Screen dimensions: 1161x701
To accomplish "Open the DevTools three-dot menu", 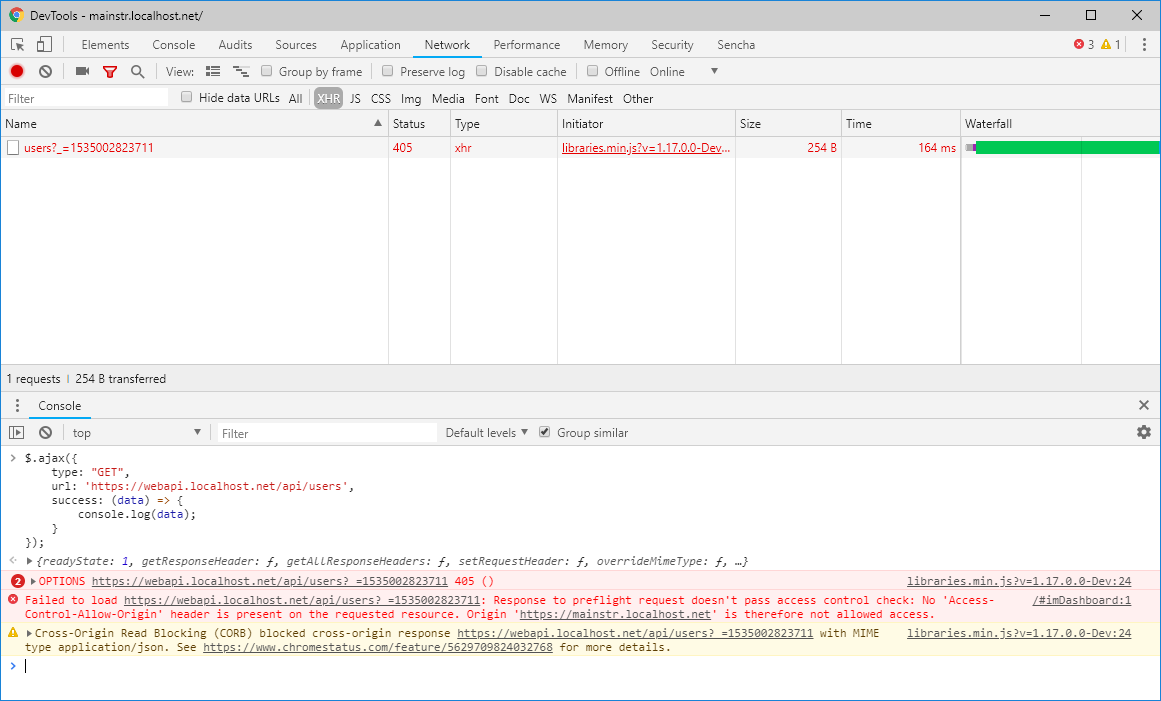I will 1145,44.
